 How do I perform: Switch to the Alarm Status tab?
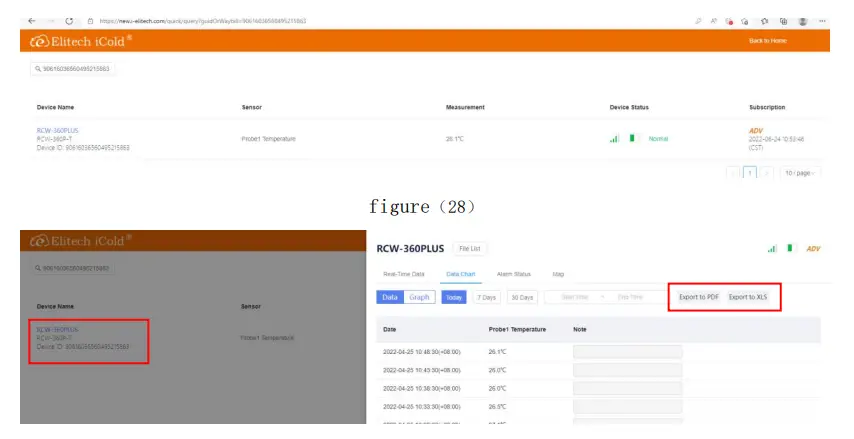(x=514, y=274)
